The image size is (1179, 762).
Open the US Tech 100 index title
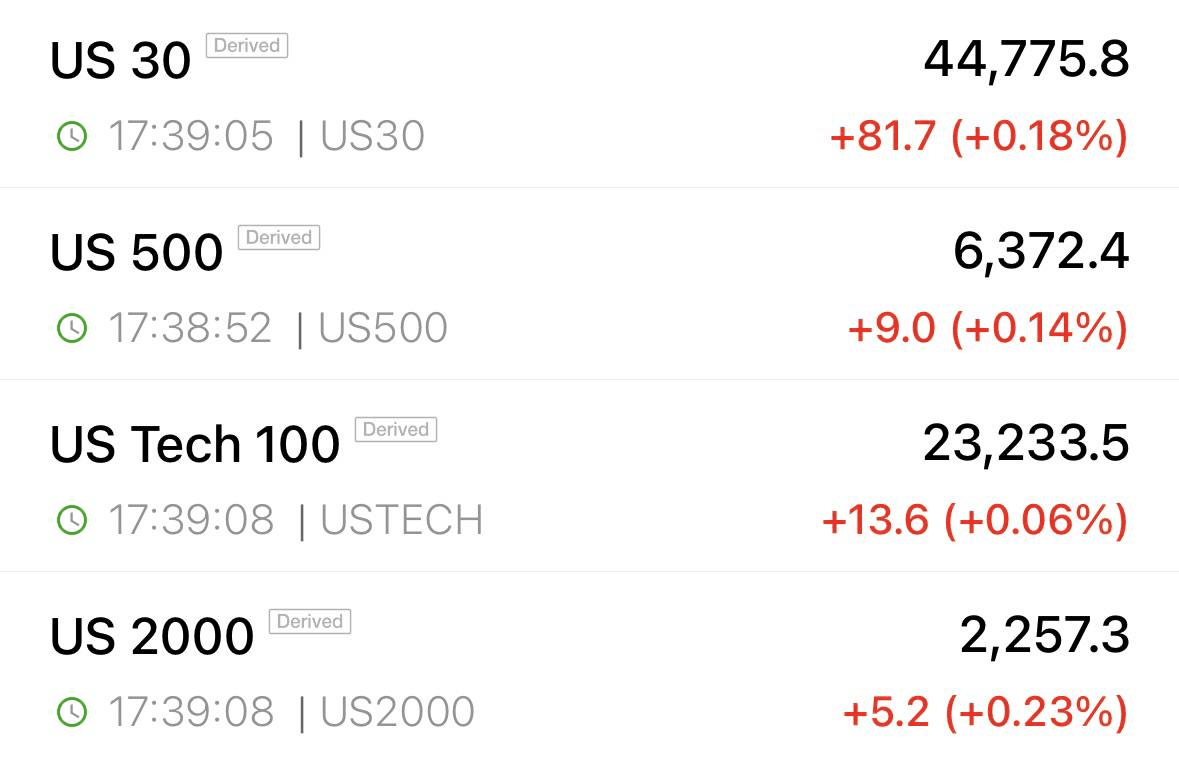coord(195,444)
